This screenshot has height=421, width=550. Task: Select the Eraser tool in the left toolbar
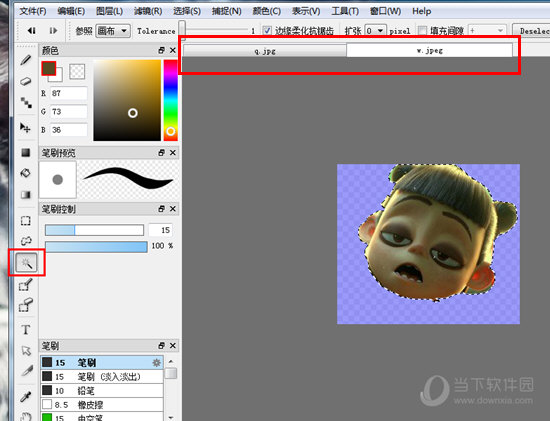(26, 81)
